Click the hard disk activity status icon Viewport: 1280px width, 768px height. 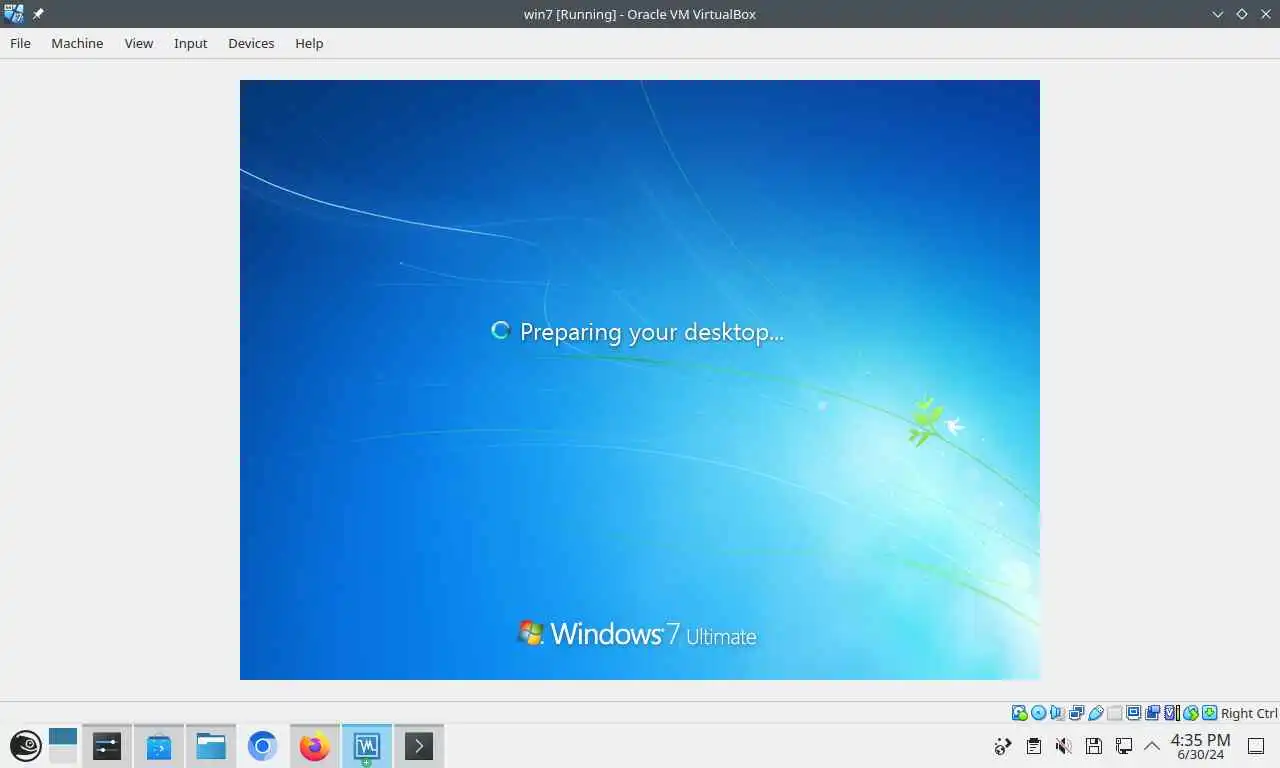click(1019, 713)
